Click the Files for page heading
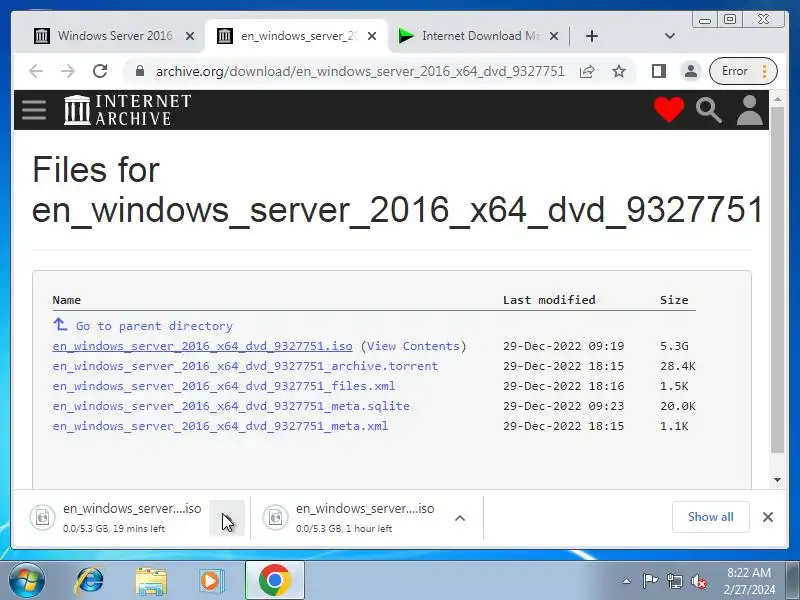The width and height of the screenshot is (800, 600). (x=397, y=189)
